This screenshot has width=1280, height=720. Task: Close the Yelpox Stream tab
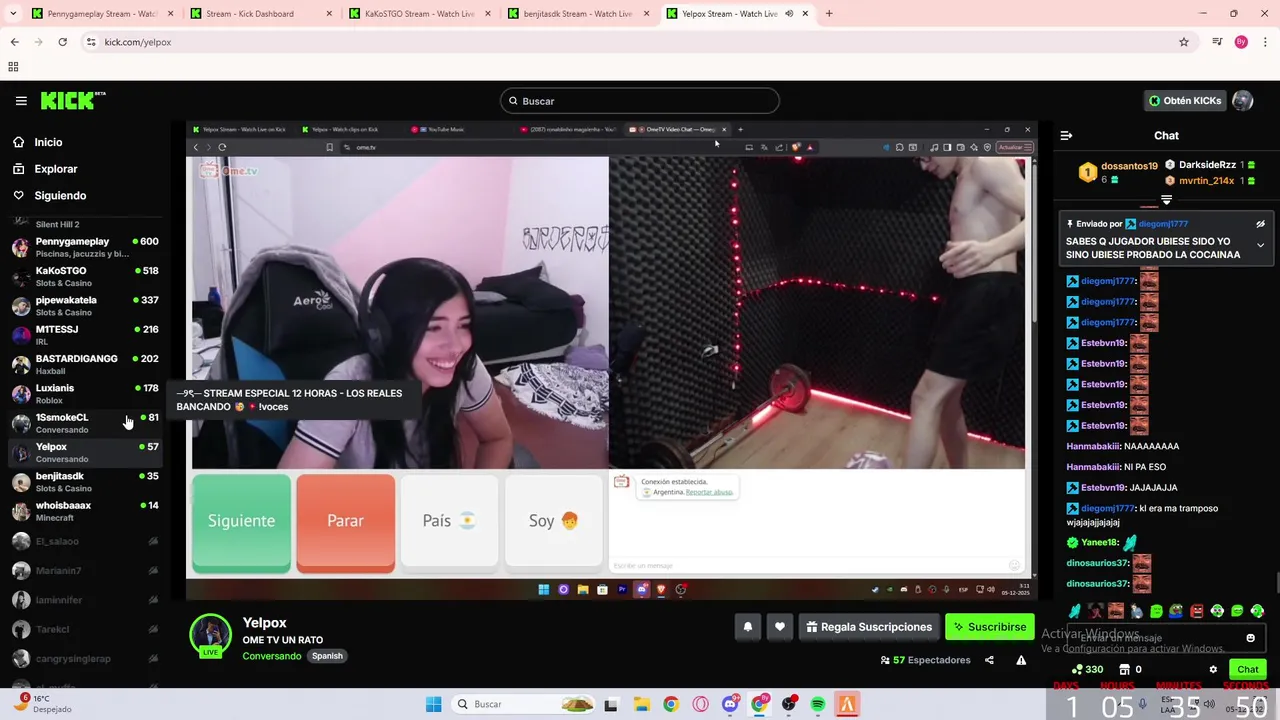click(x=805, y=14)
